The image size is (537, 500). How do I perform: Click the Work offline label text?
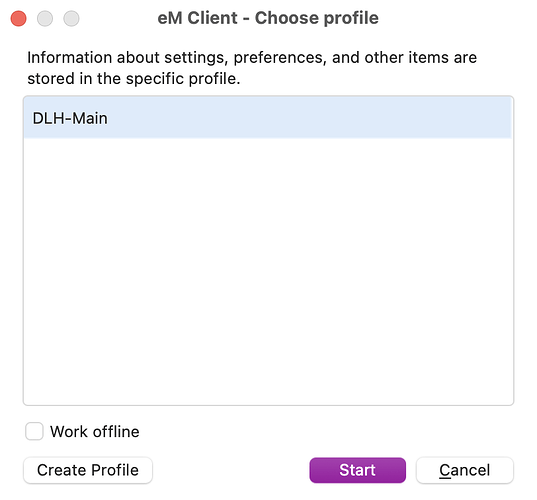click(95, 432)
